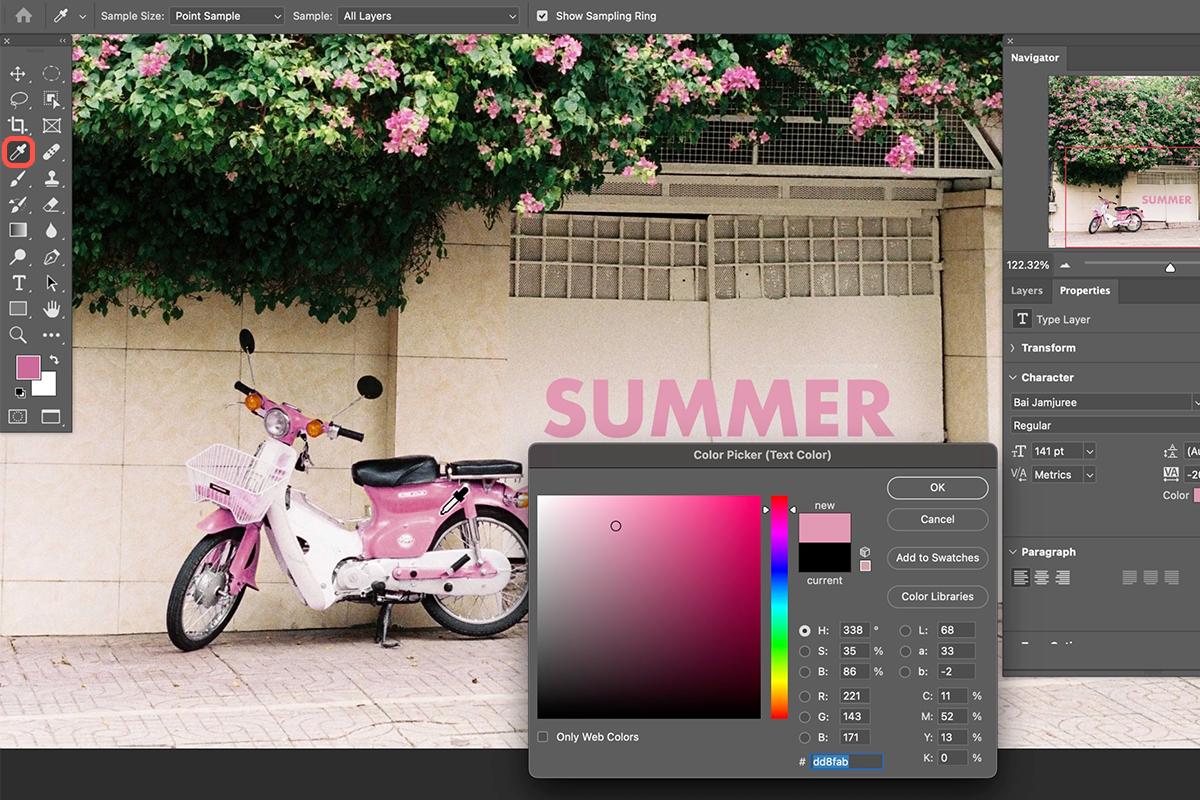Select the Path Selection tool
The height and width of the screenshot is (800, 1200).
[51, 283]
